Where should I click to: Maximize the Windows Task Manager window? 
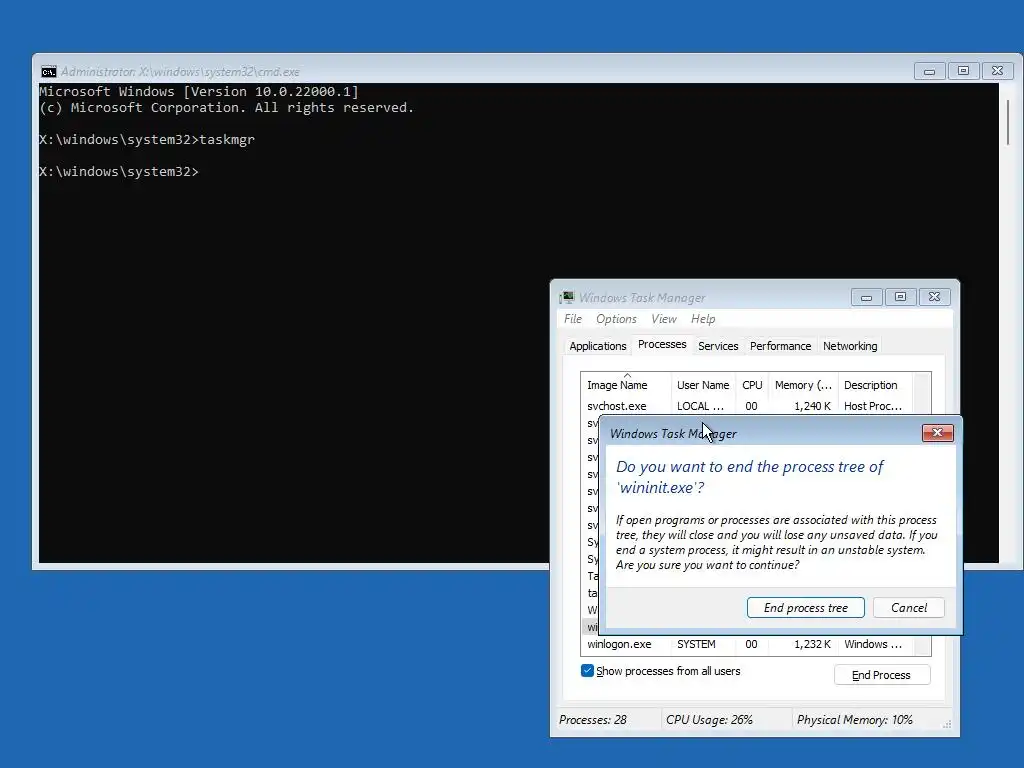pyautogui.click(x=900, y=298)
